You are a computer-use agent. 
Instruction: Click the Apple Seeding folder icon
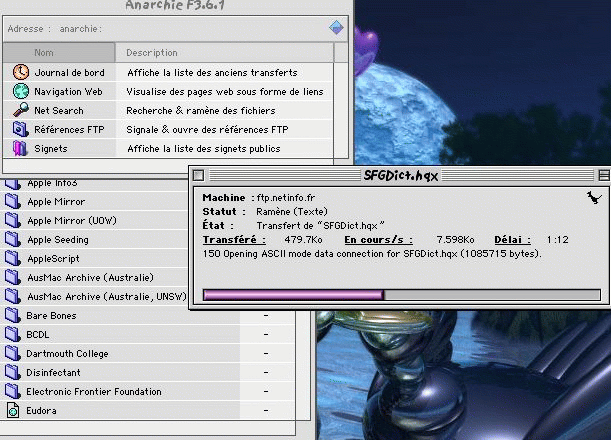[x=12, y=240]
